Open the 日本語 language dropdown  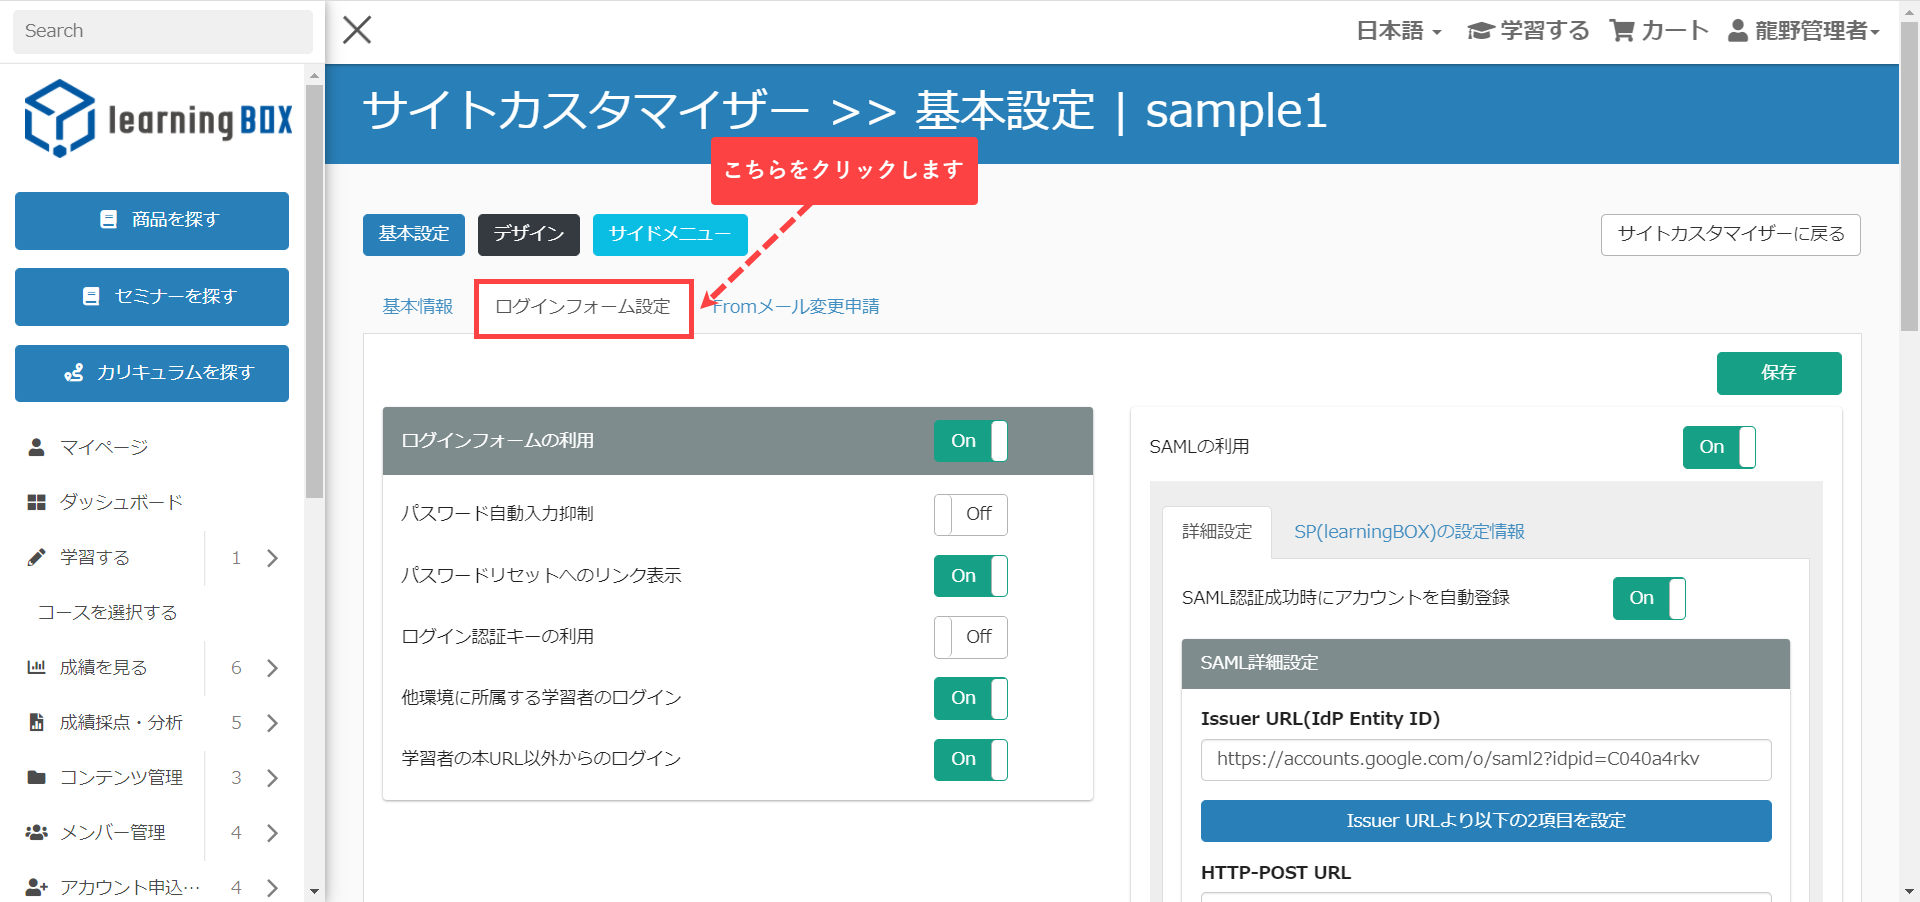pyautogui.click(x=1398, y=31)
